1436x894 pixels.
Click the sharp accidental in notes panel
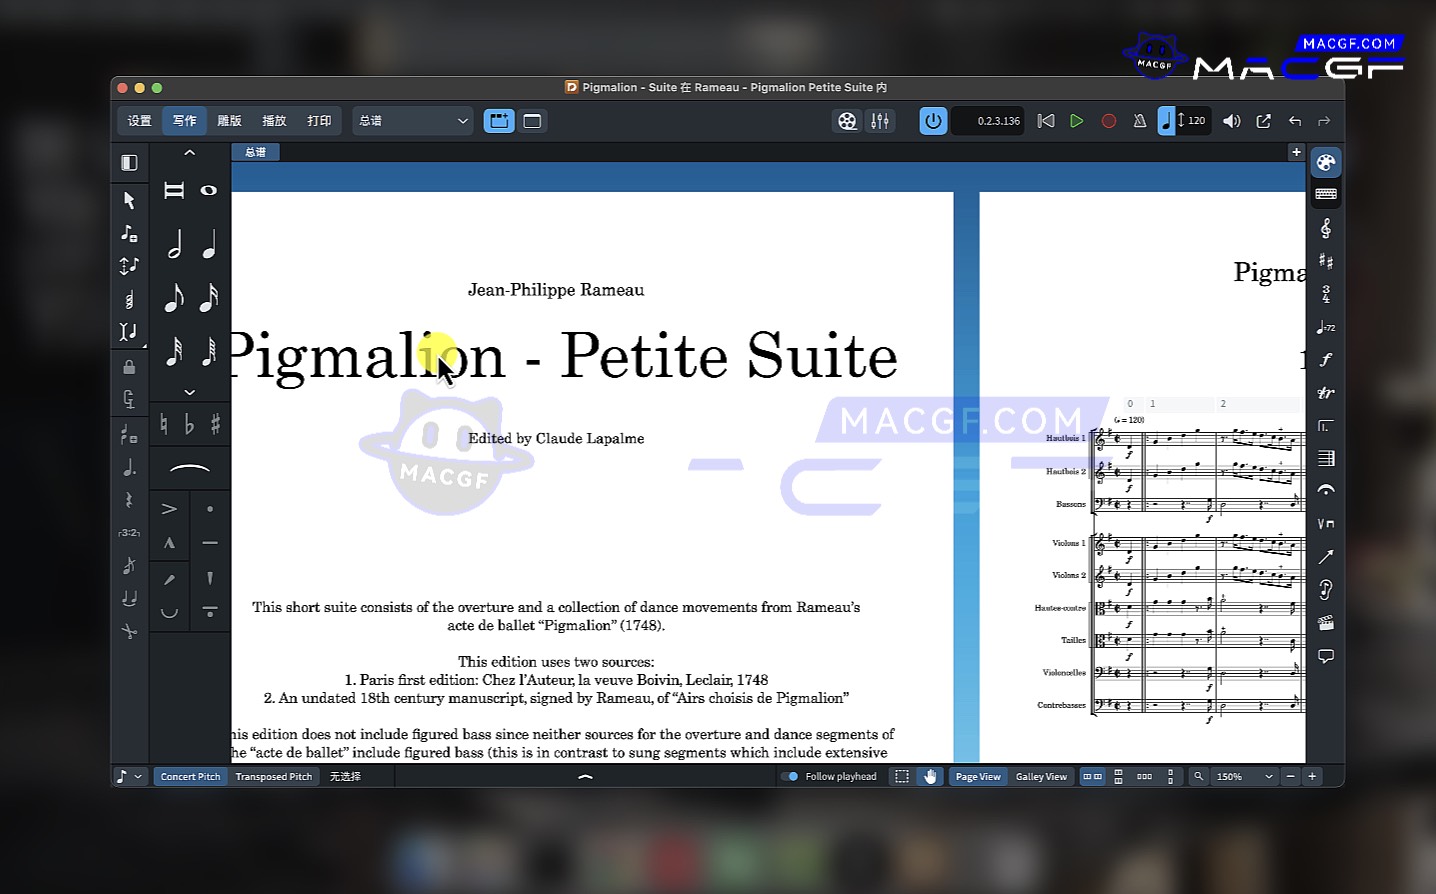(x=215, y=425)
